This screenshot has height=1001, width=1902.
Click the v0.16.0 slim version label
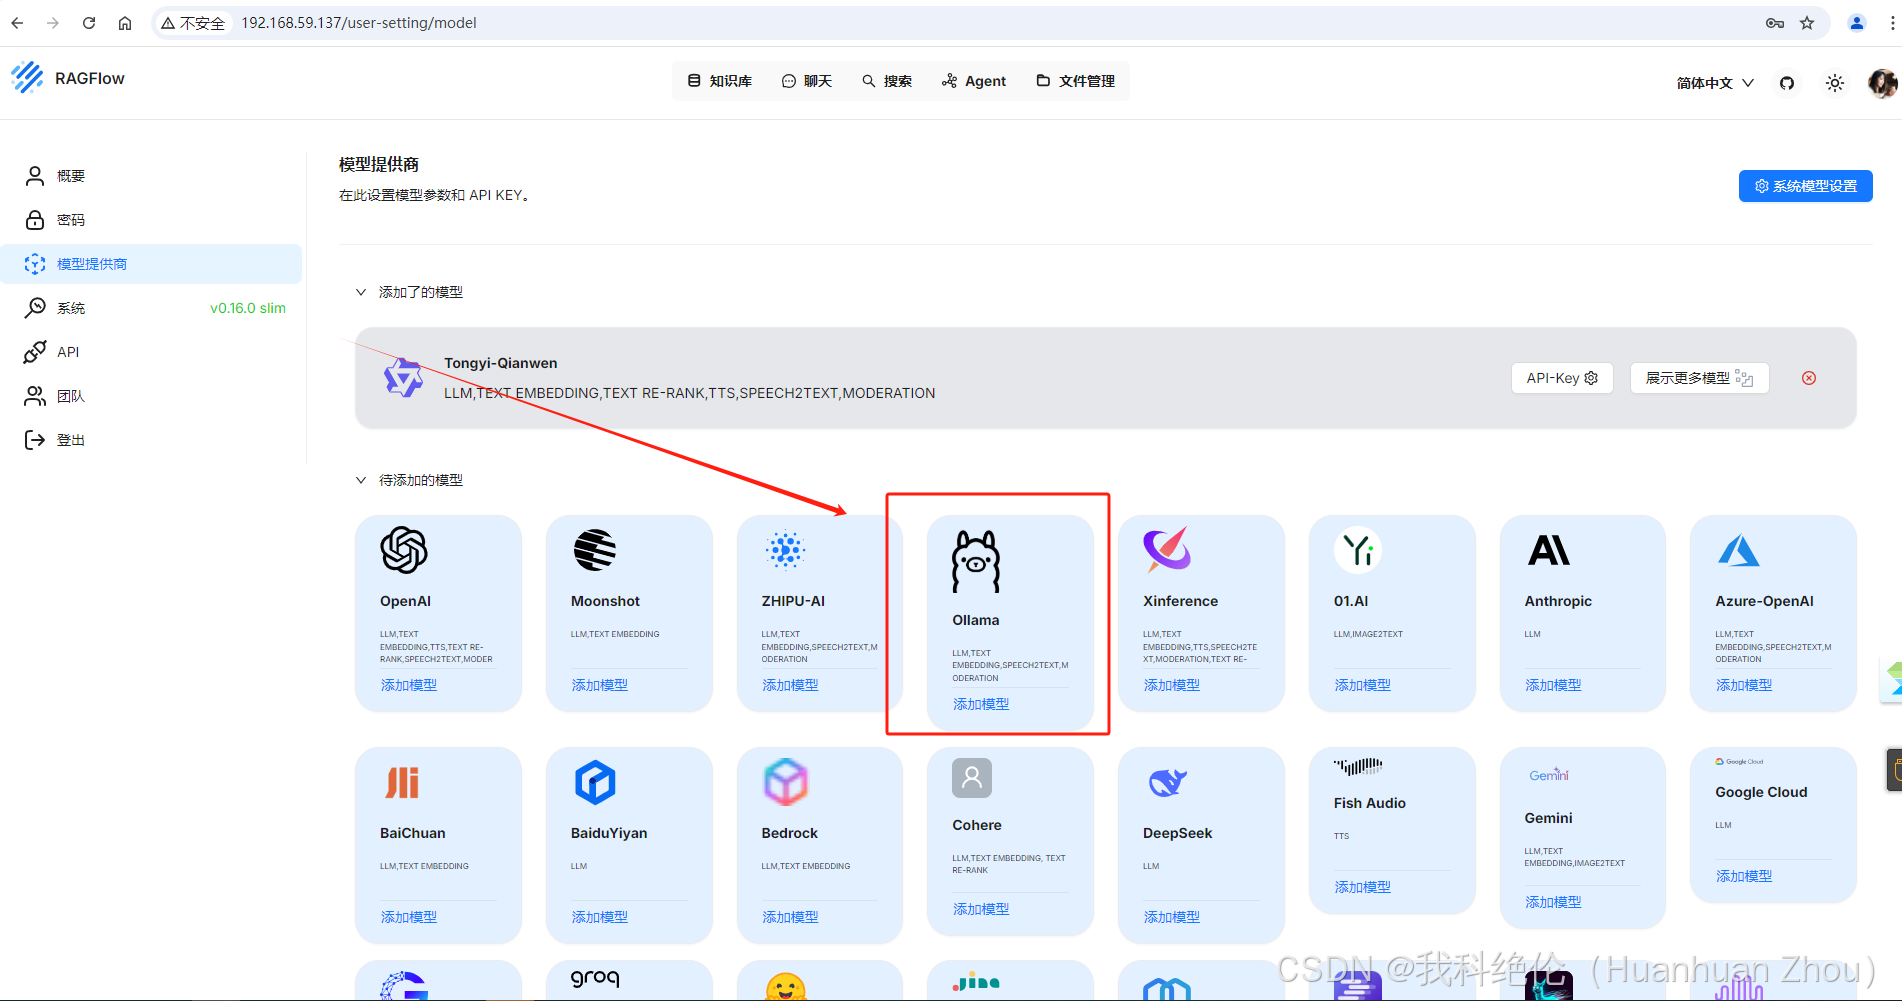(248, 308)
